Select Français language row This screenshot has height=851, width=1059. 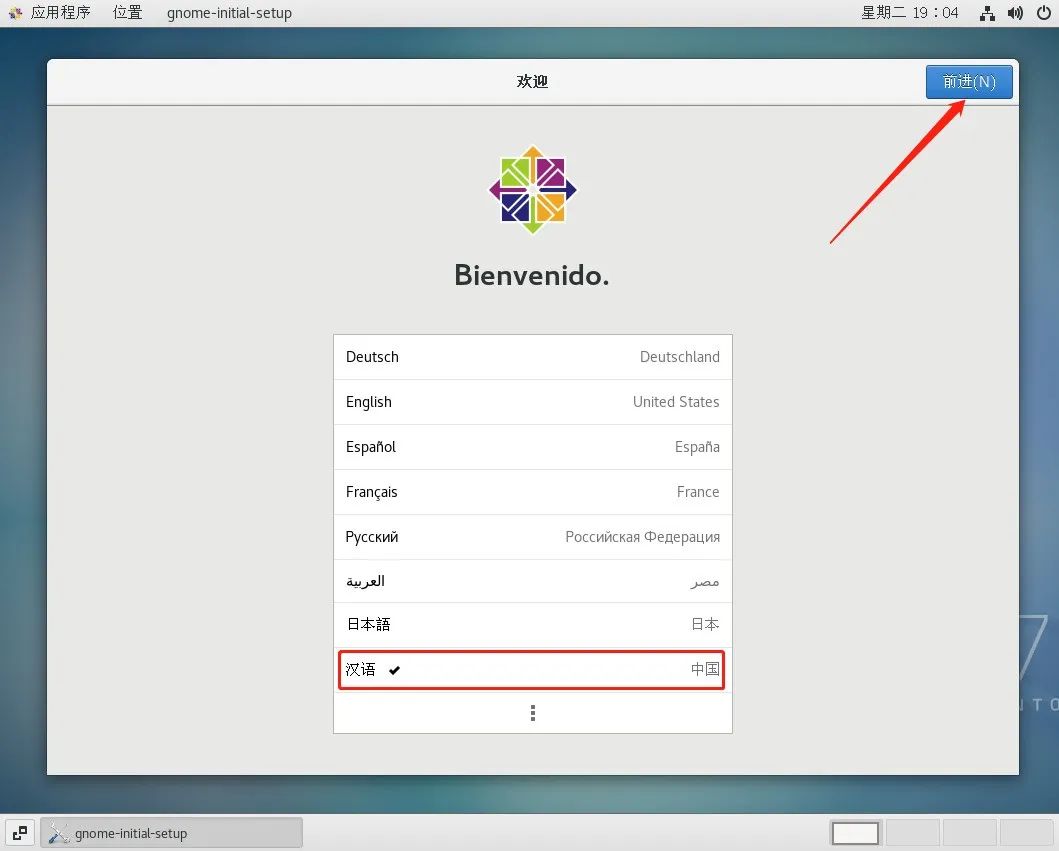tap(533, 492)
